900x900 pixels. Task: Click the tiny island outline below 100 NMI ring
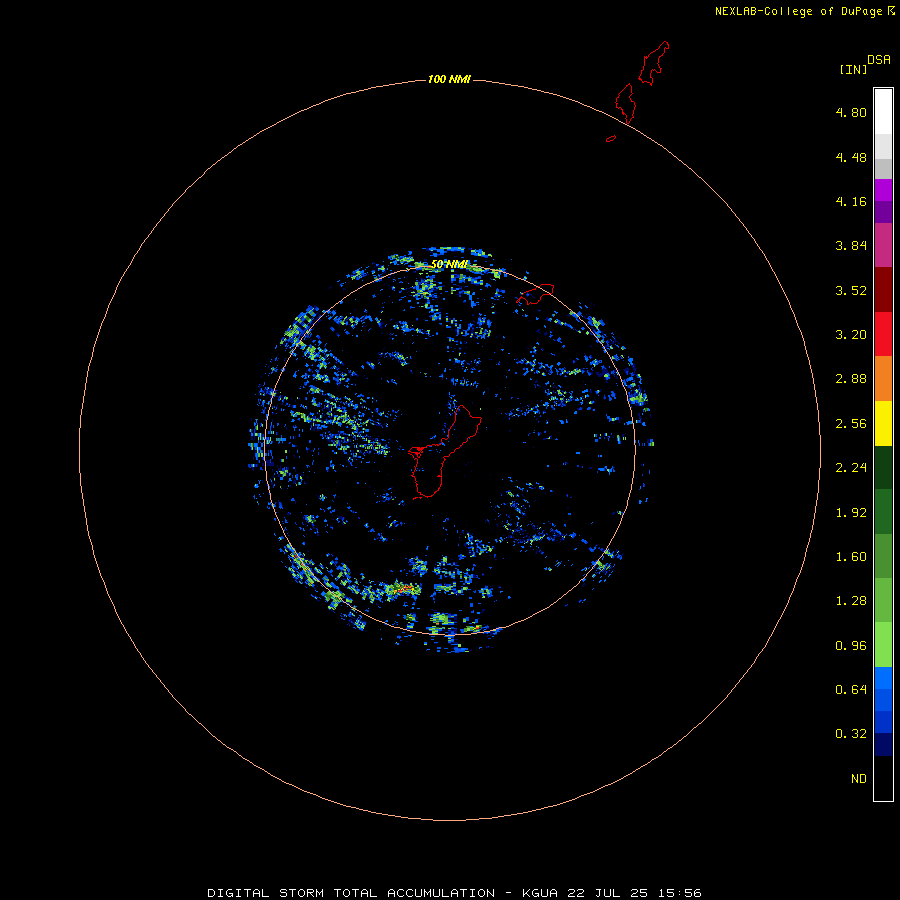pyautogui.click(x=611, y=138)
